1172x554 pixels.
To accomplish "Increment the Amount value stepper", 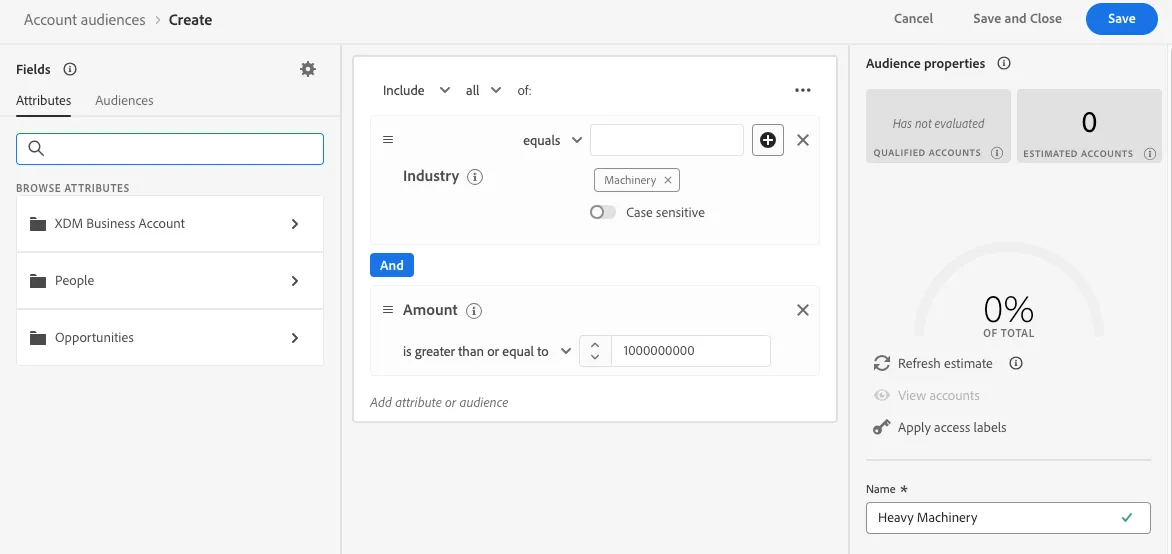I will click(595, 345).
